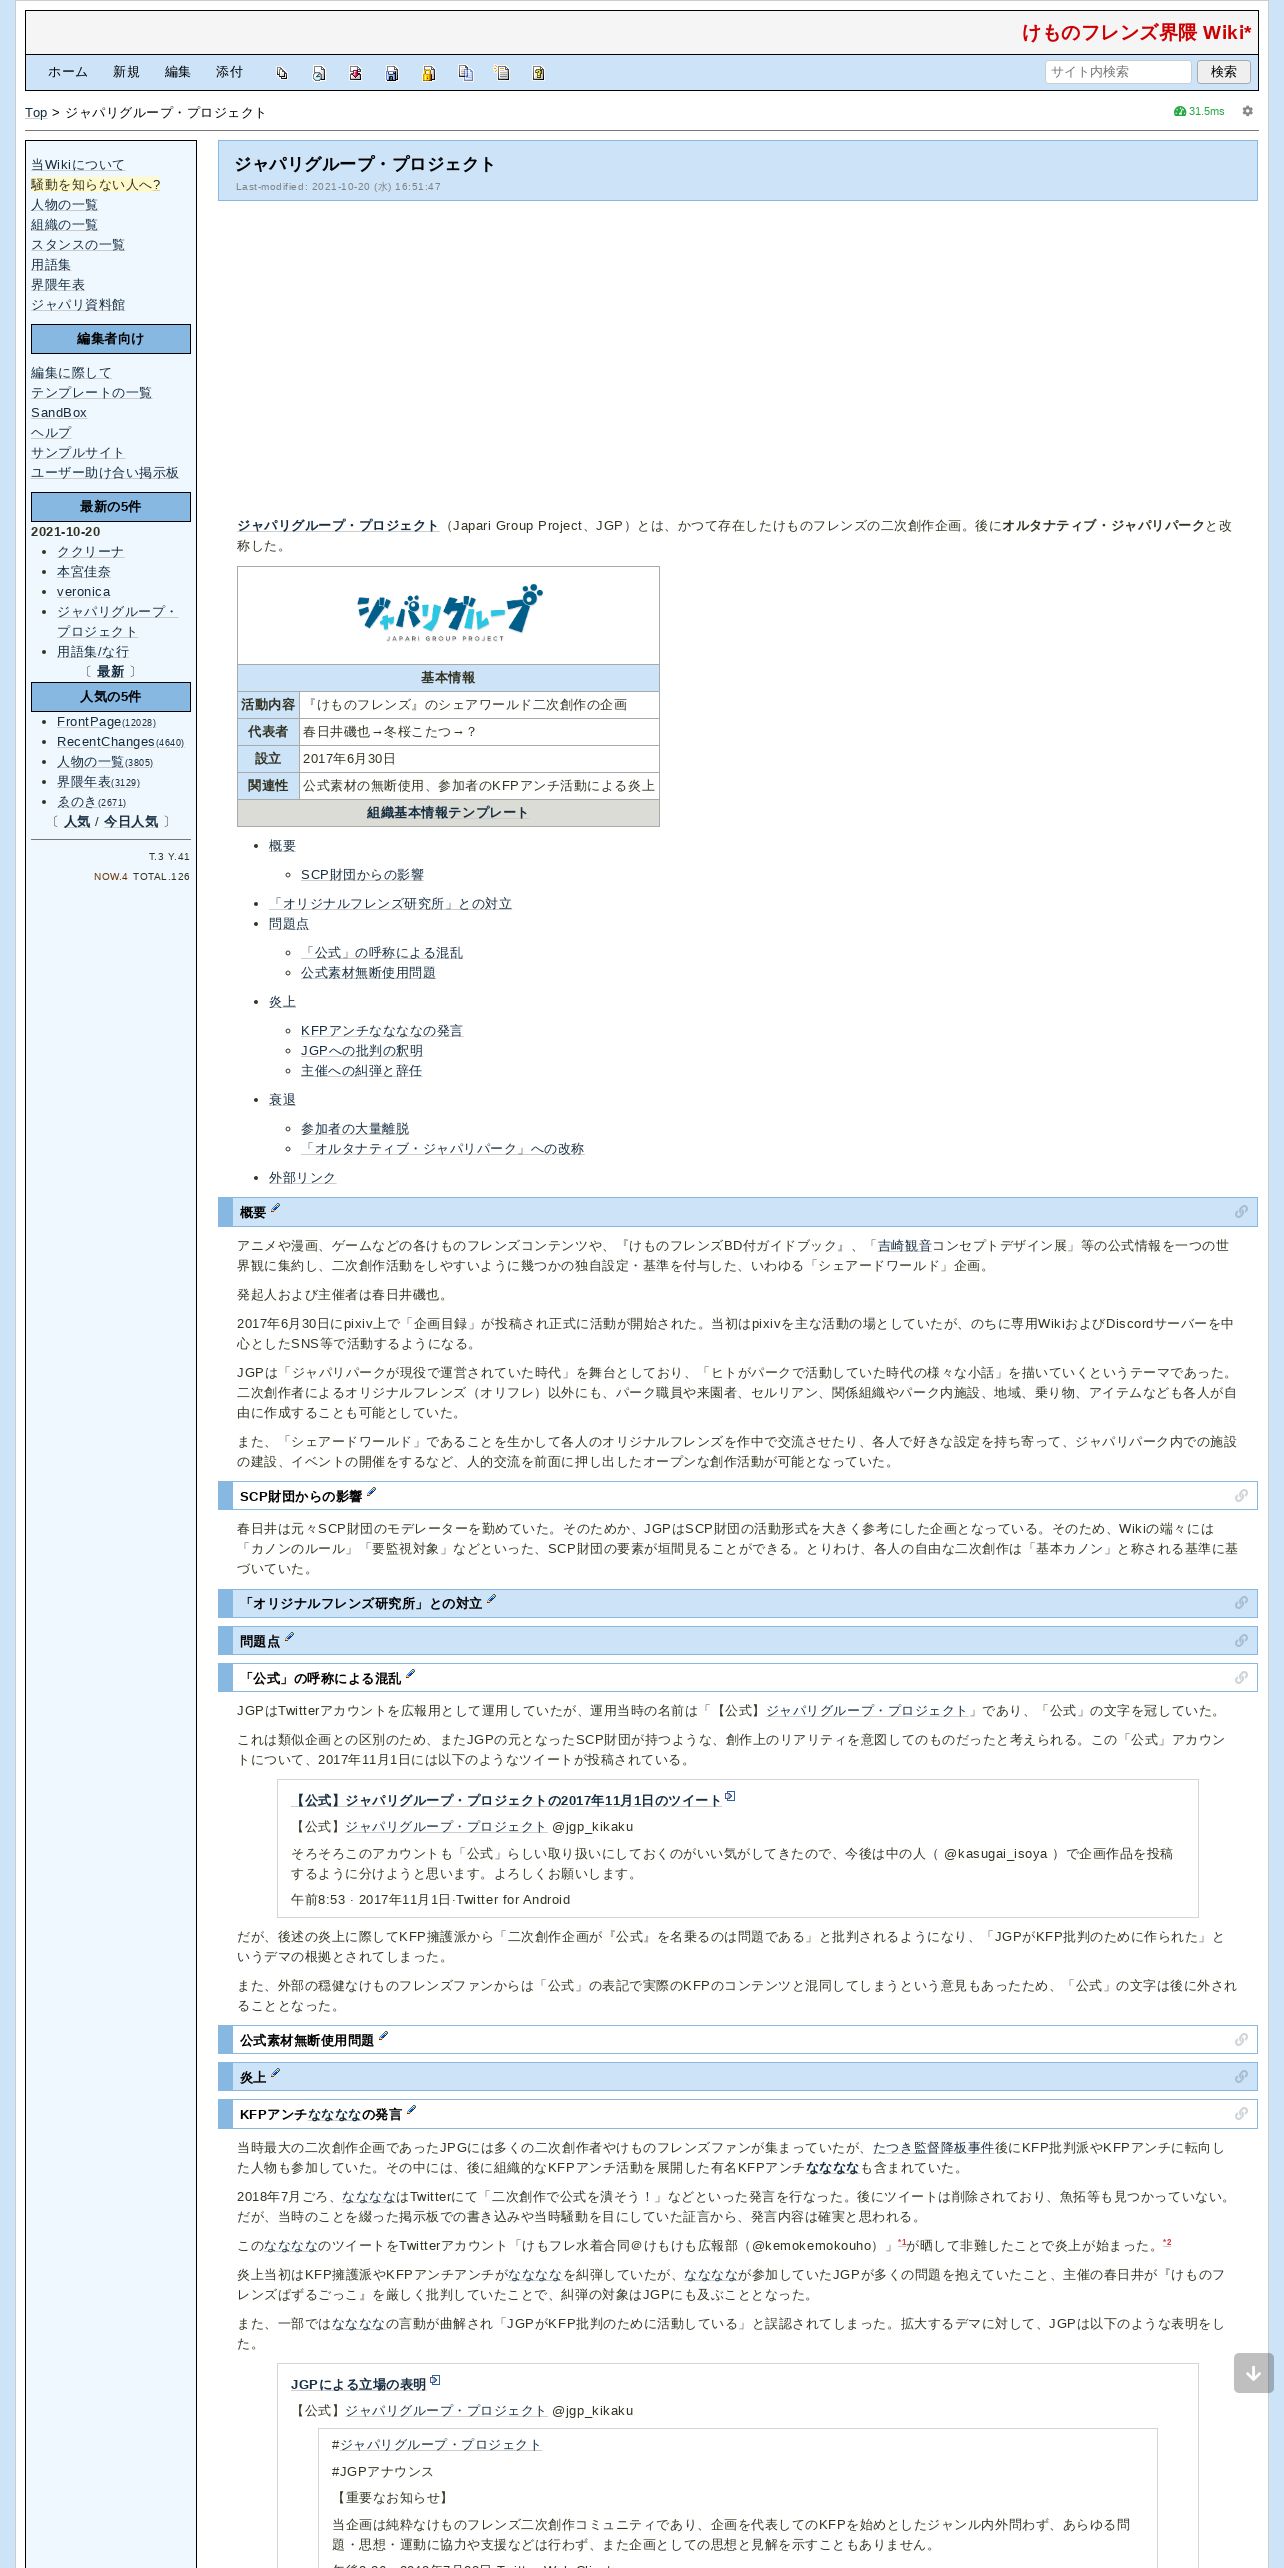Open 当Wikiについて in the sidebar
This screenshot has width=1284, height=2568.
78,165
